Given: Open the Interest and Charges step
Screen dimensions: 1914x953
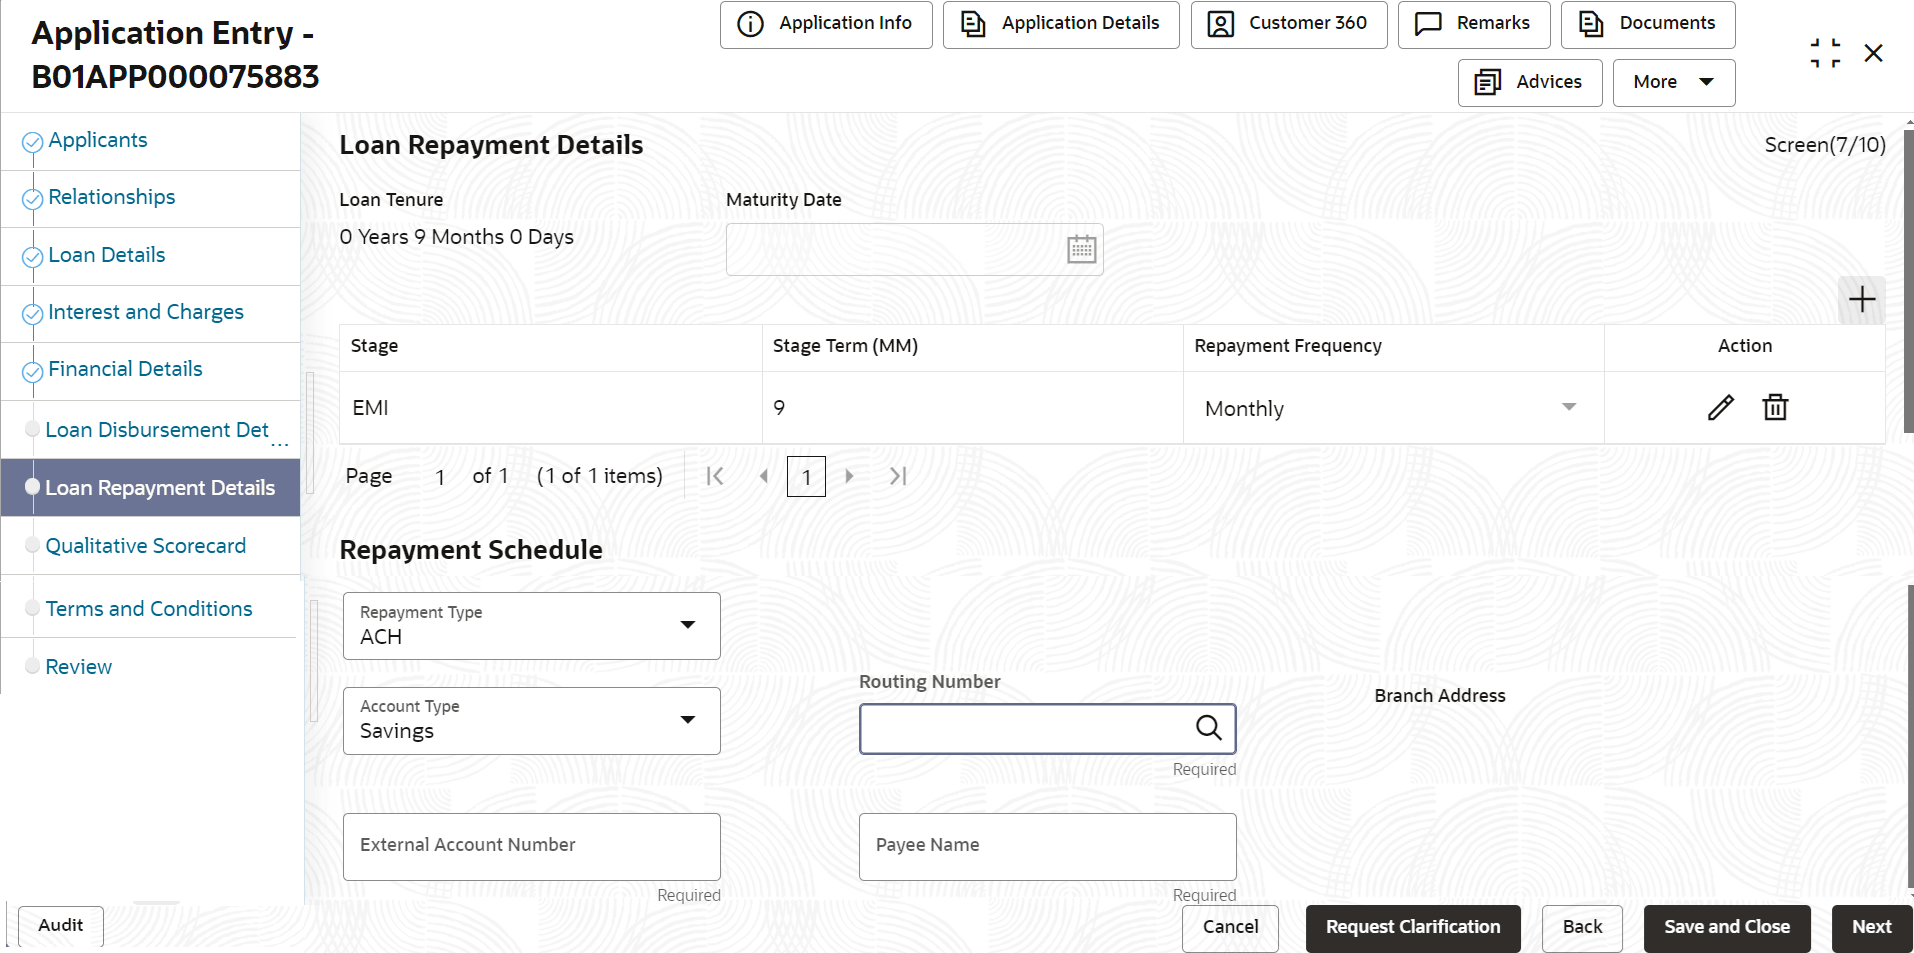Looking at the screenshot, I should (146, 312).
